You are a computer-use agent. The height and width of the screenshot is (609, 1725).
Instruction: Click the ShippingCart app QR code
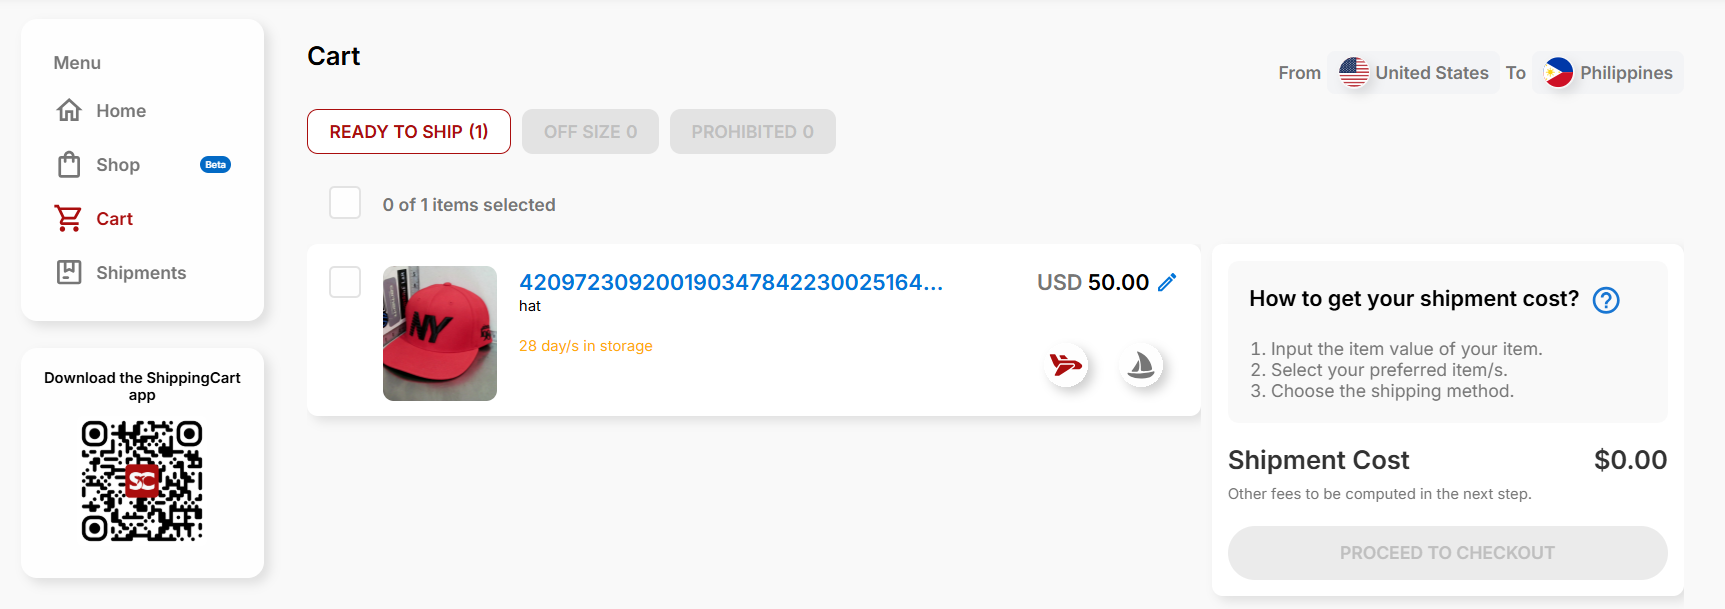click(x=142, y=481)
